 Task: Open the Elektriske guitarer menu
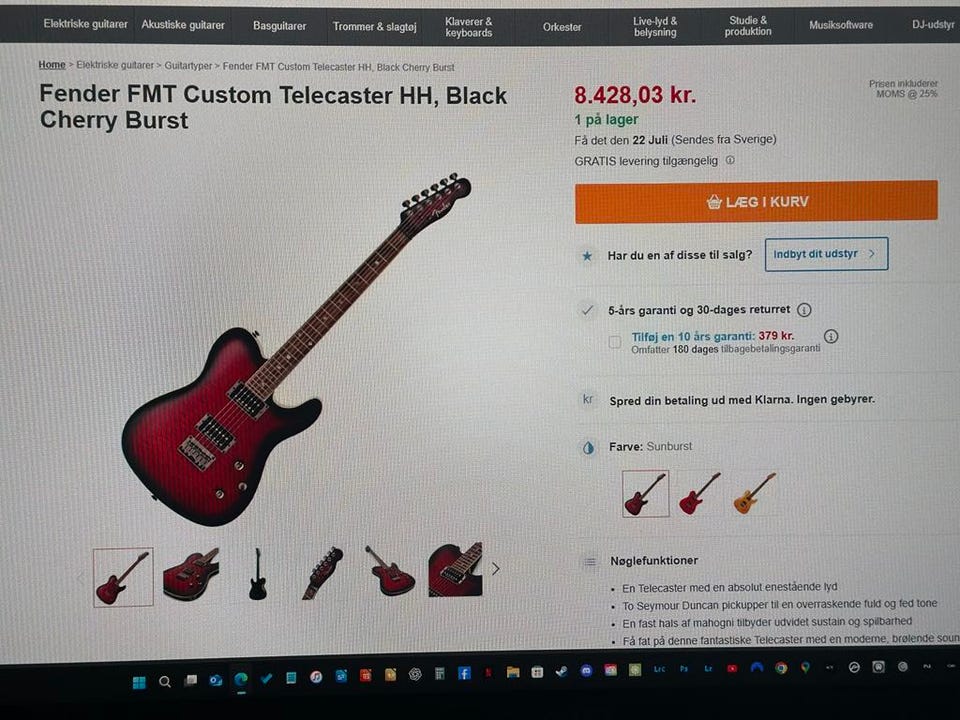click(86, 24)
